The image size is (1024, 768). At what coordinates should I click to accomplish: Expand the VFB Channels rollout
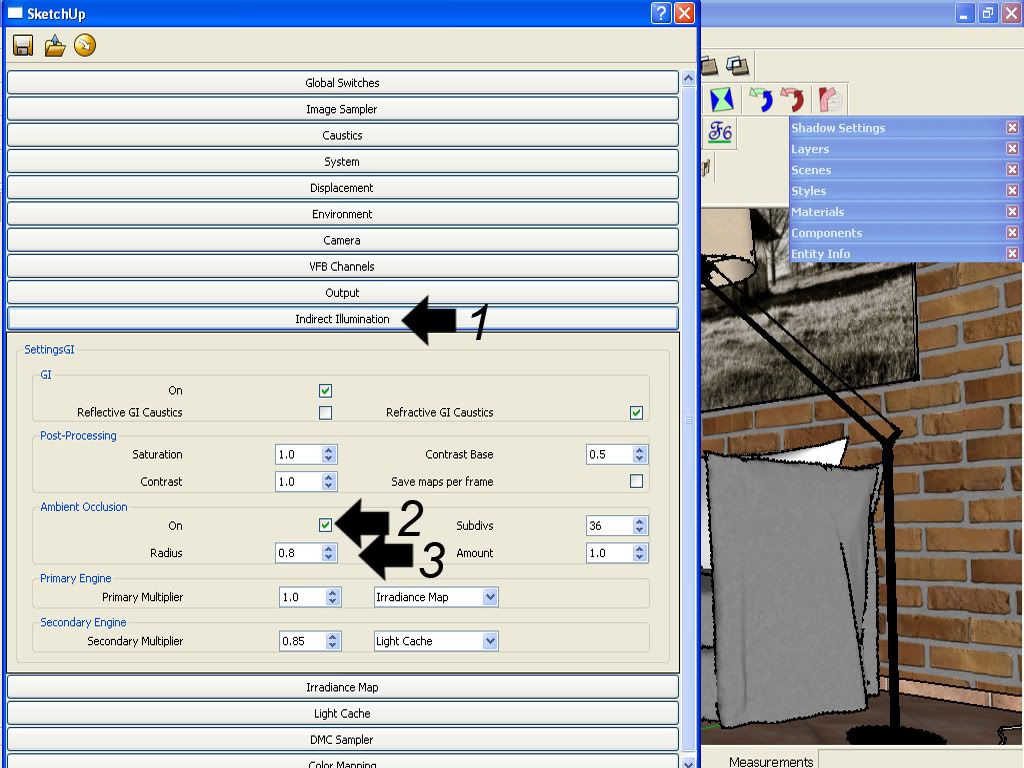point(343,266)
